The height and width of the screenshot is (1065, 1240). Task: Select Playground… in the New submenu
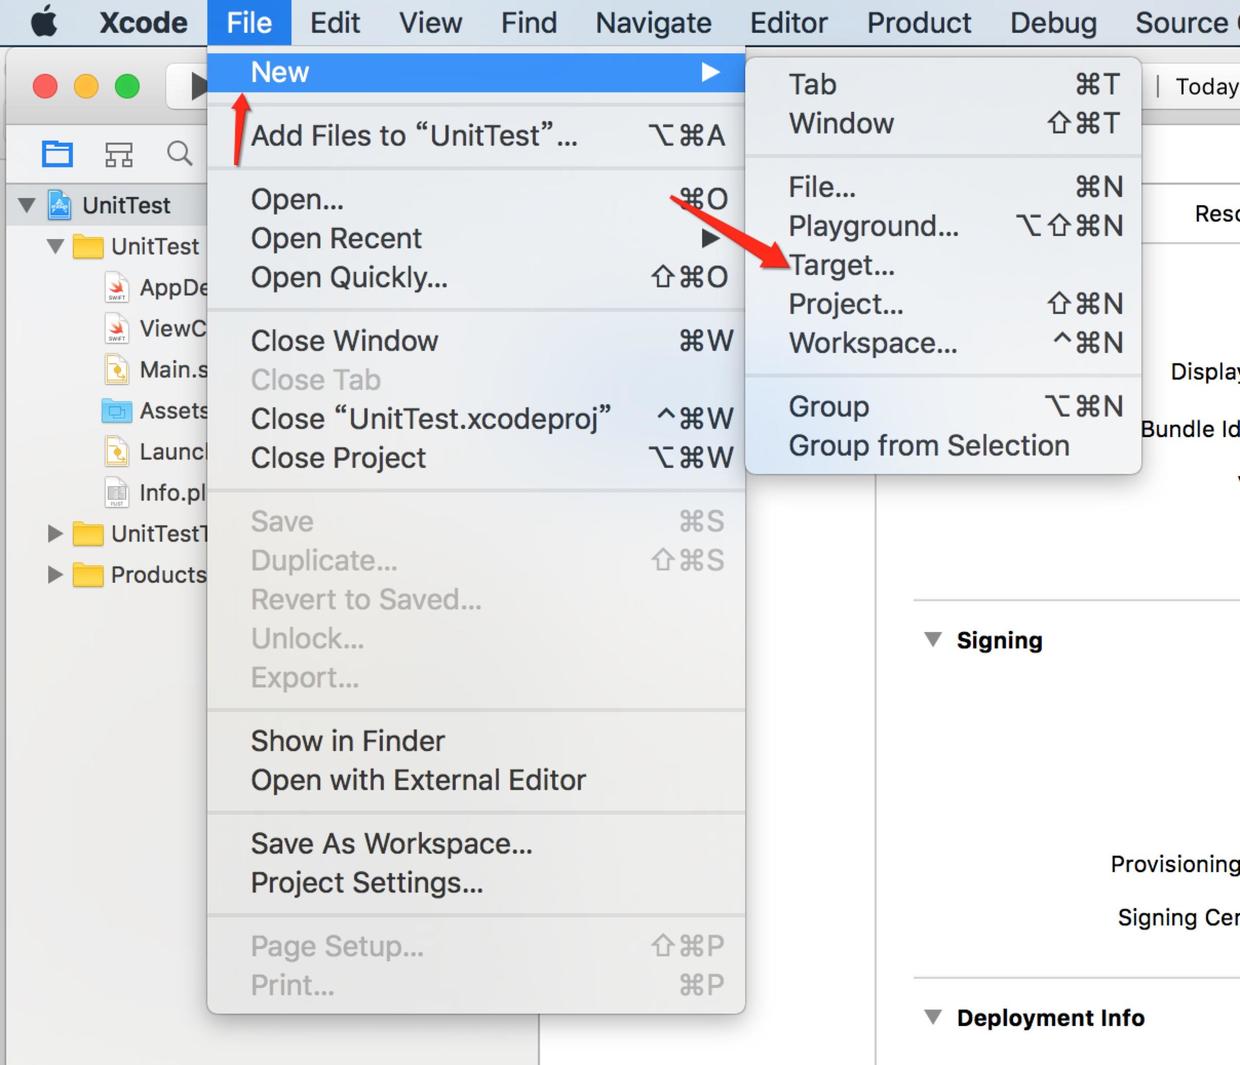pyautogui.click(x=873, y=226)
